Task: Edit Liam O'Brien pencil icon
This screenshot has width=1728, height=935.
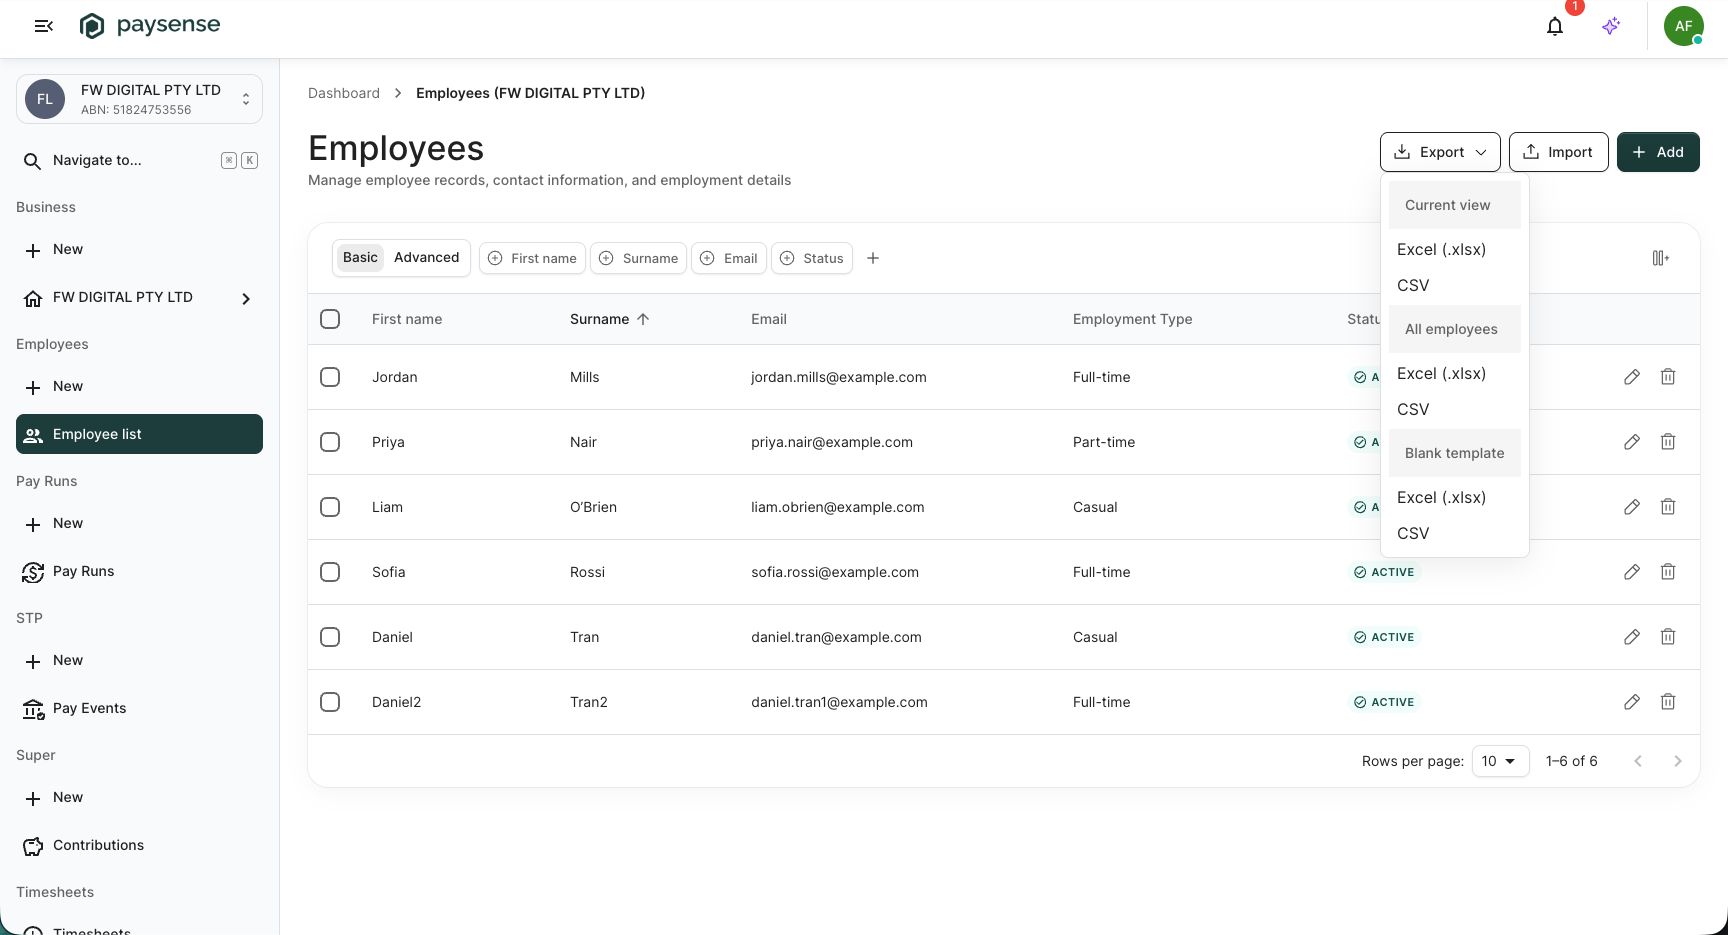Action: tap(1632, 507)
